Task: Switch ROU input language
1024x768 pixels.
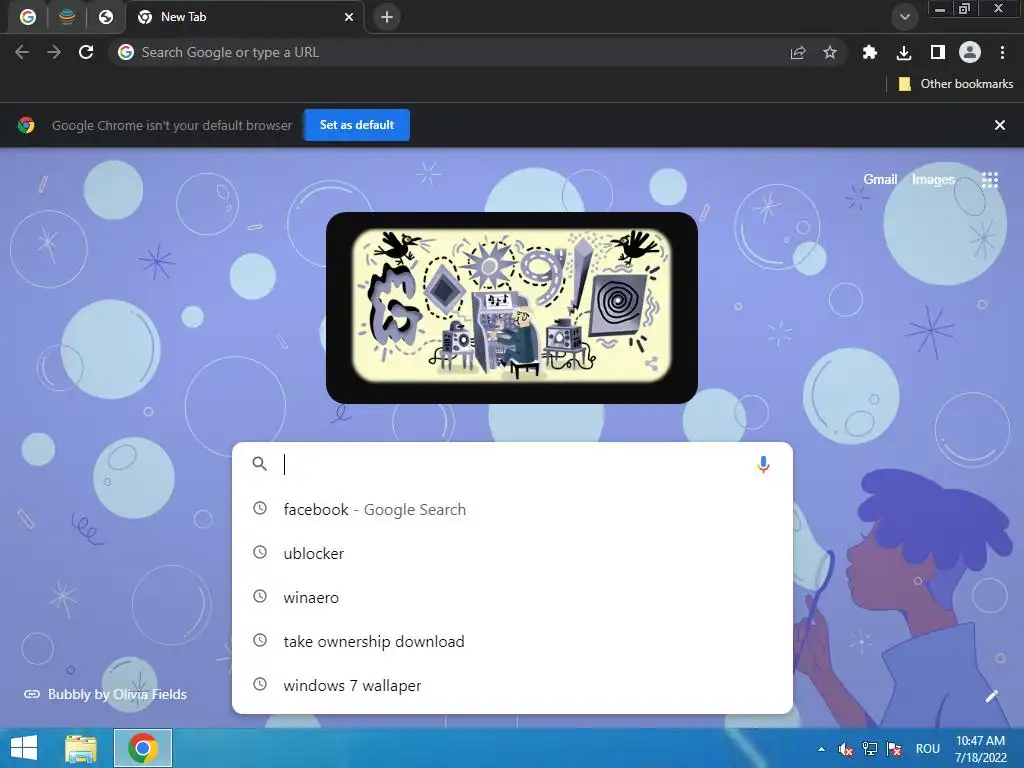Action: 927,749
